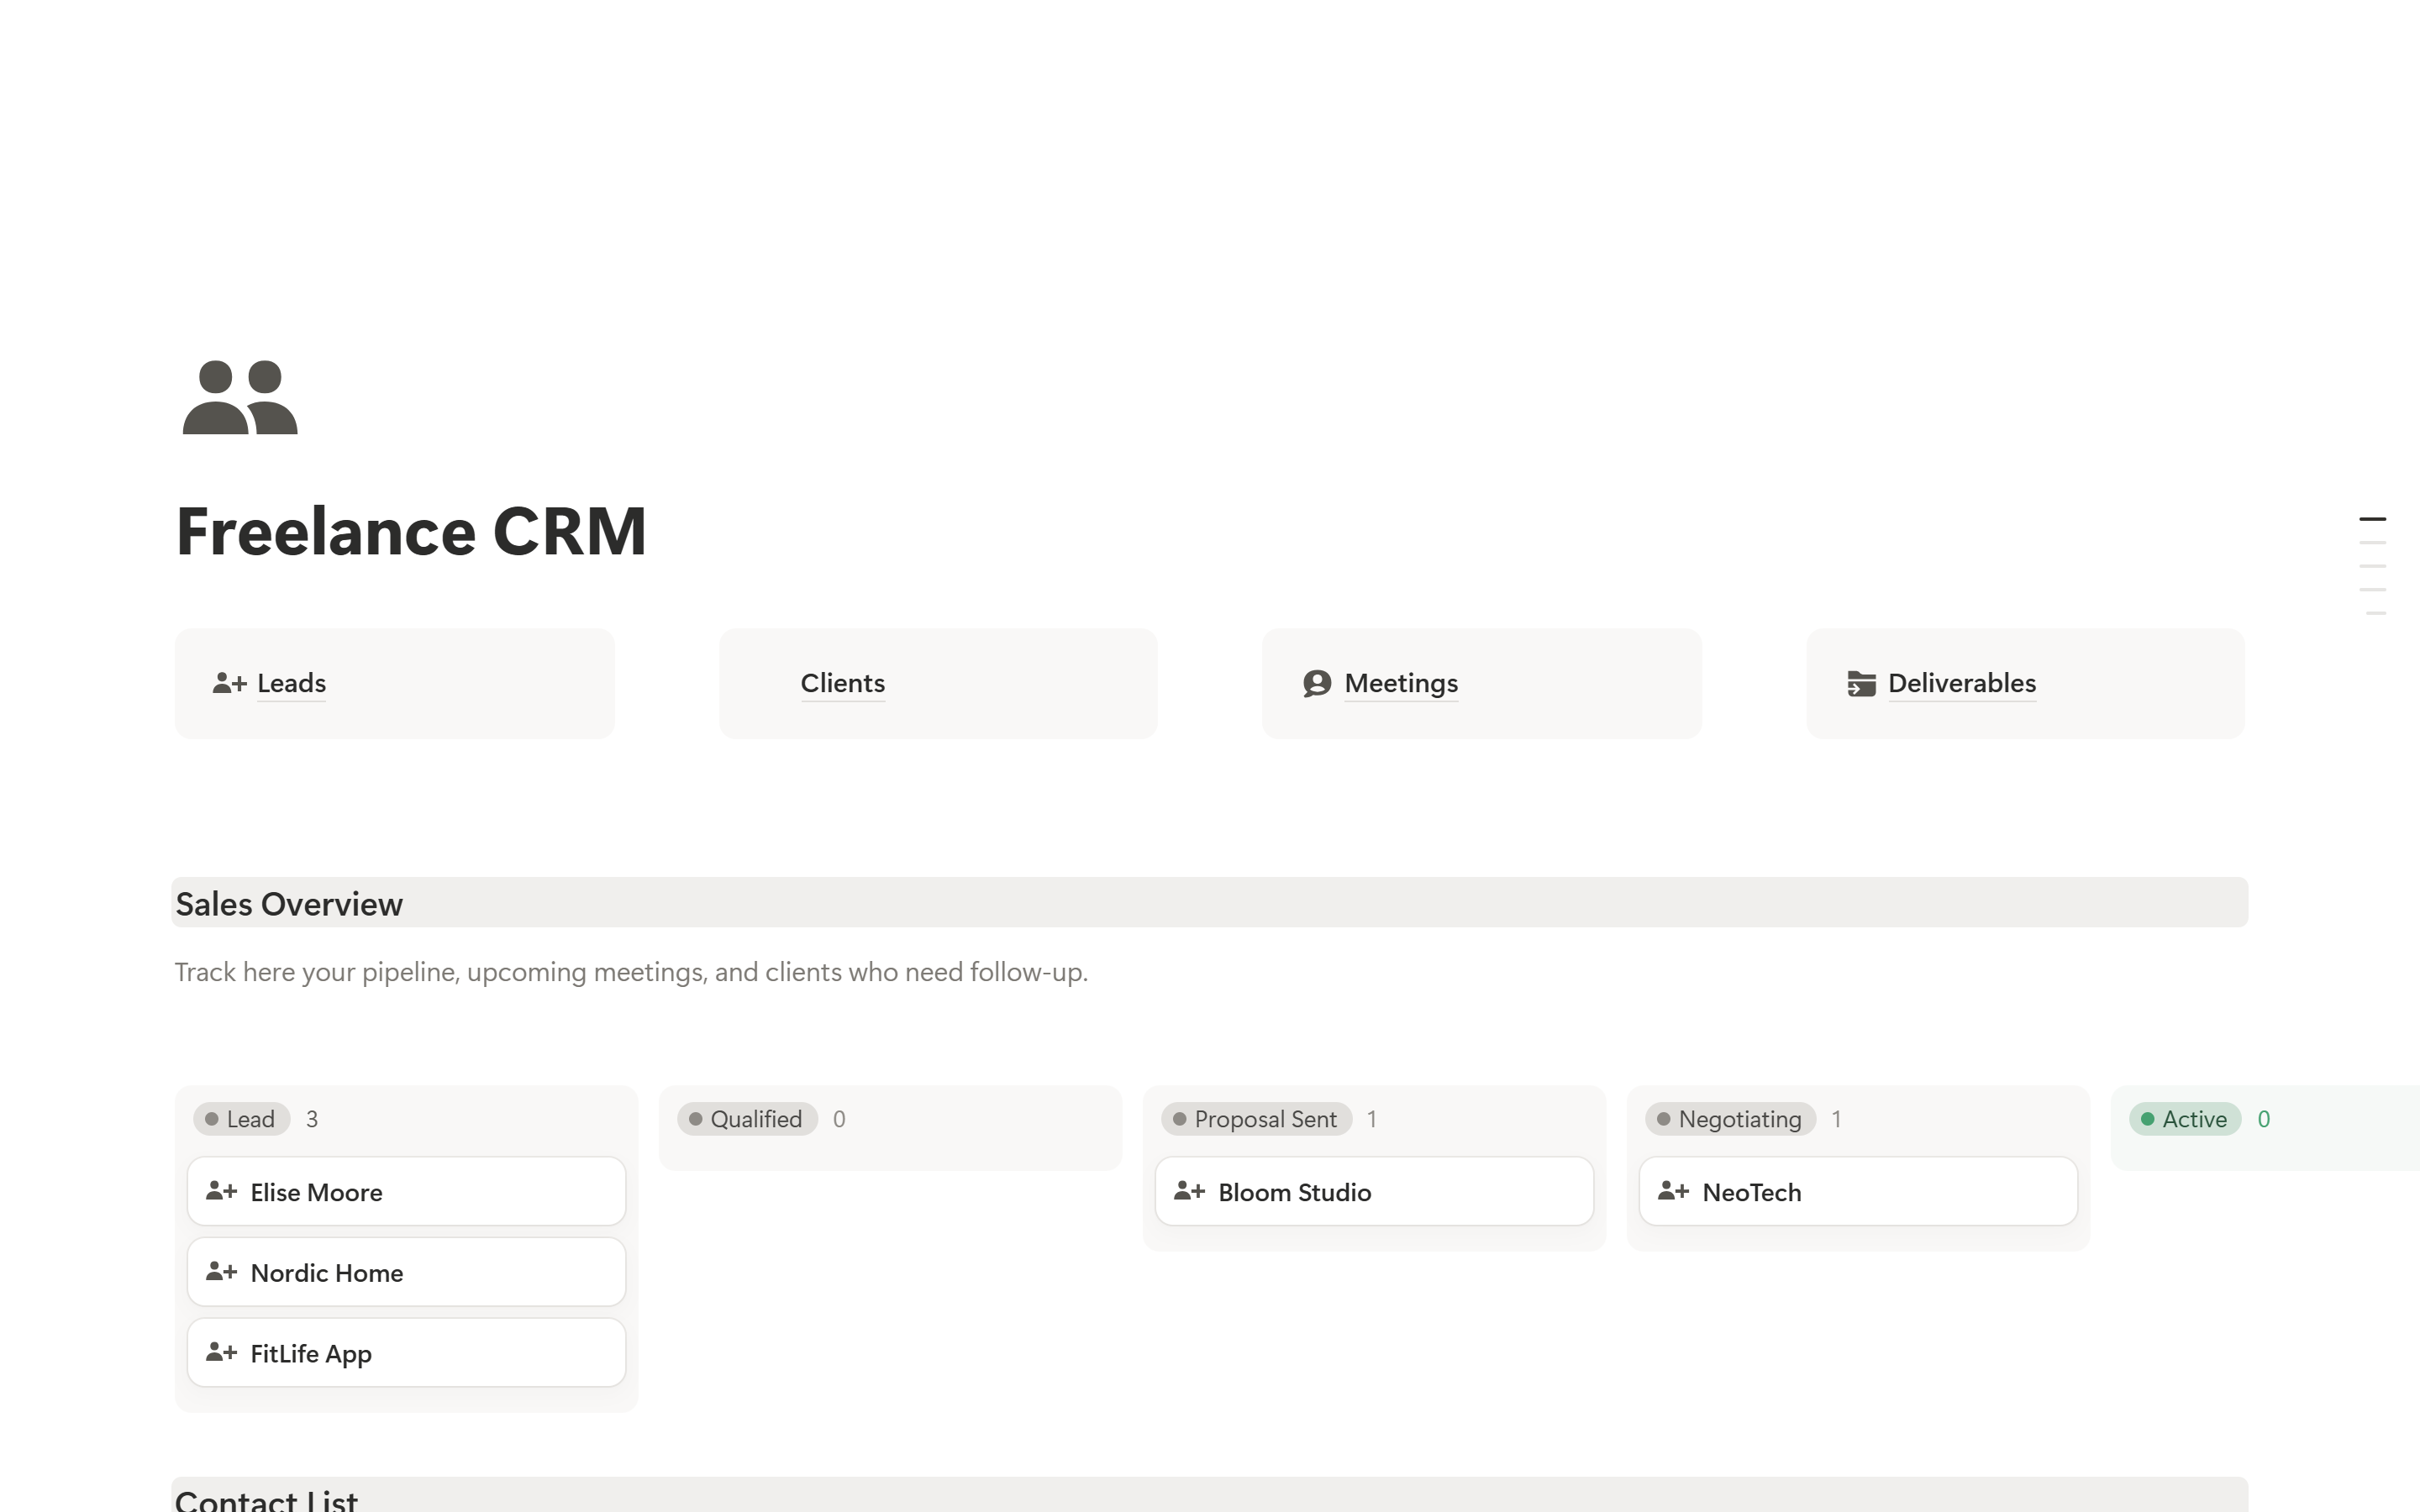This screenshot has height=1512, width=2420.
Task: Select the Negotiating status tag
Action: 1730,1119
